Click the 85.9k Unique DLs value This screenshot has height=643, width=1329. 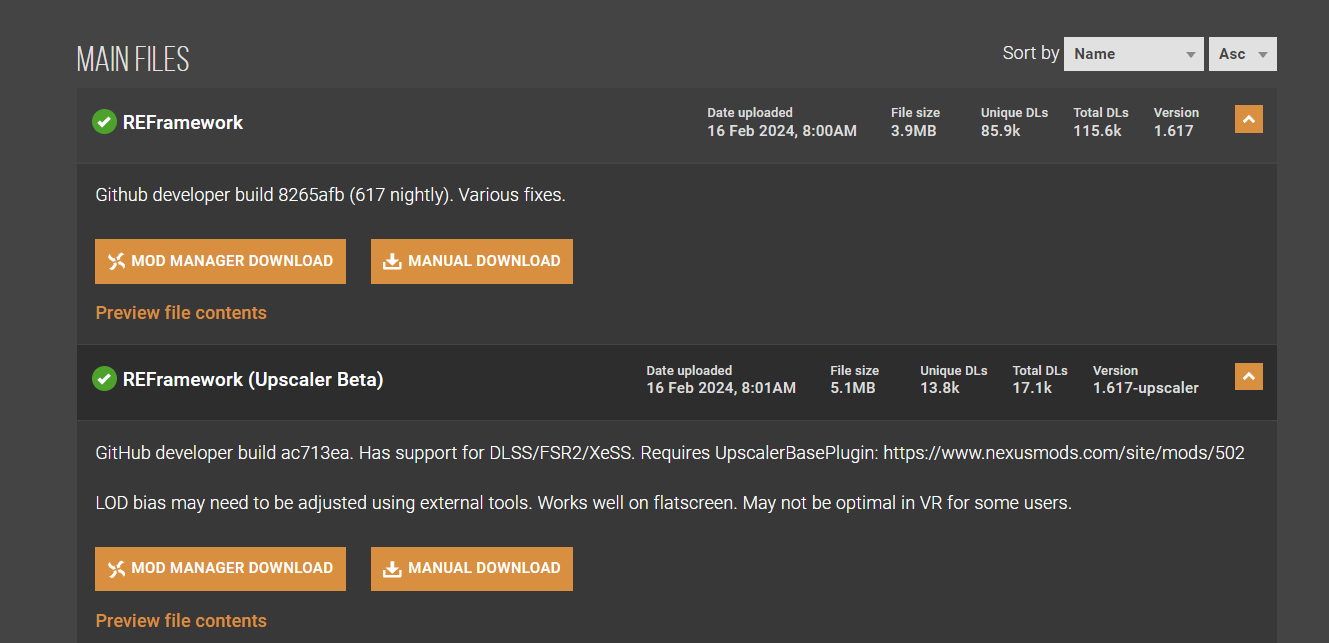click(1000, 131)
